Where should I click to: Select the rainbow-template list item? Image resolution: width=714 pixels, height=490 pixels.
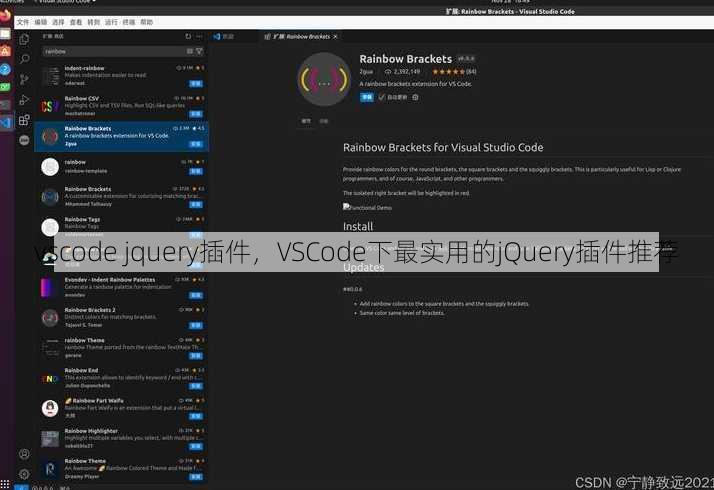122,166
